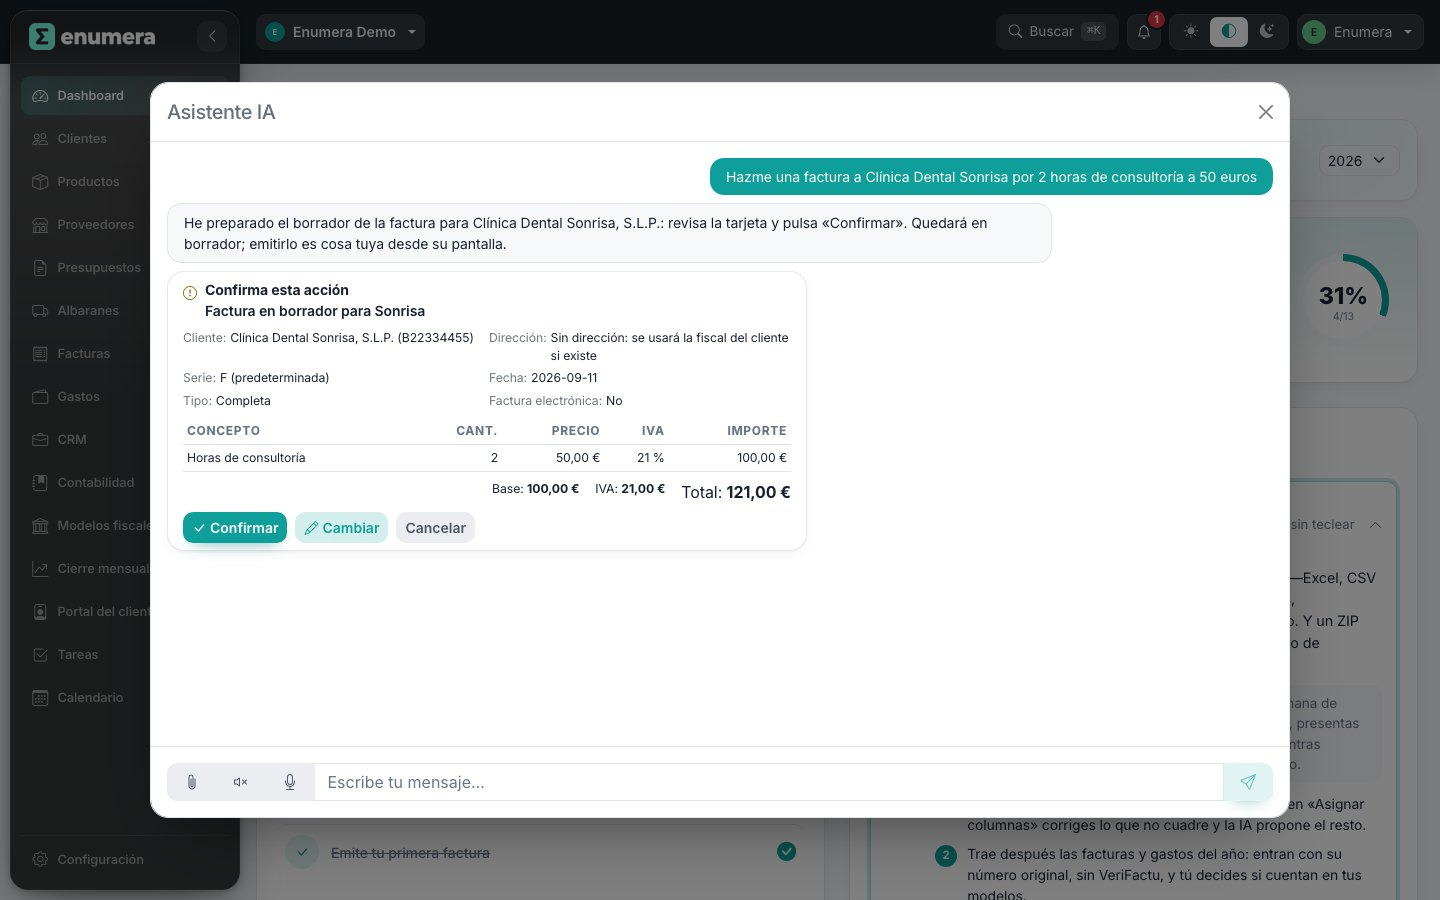Switch to light theme sun icon
The width and height of the screenshot is (1440, 900).
pos(1190,31)
